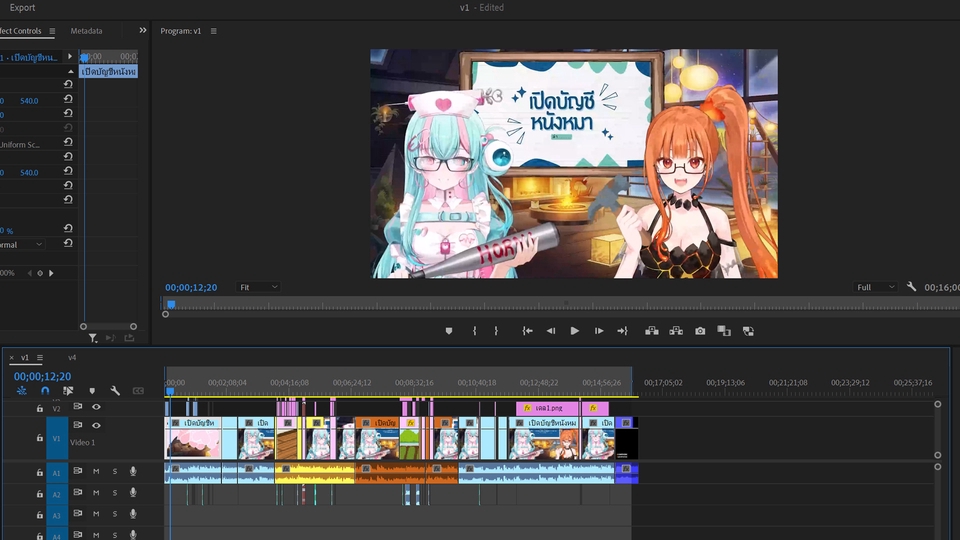This screenshot has height=540, width=960.
Task: Open the Effect Controls panel menu
Action: [x=52, y=31]
